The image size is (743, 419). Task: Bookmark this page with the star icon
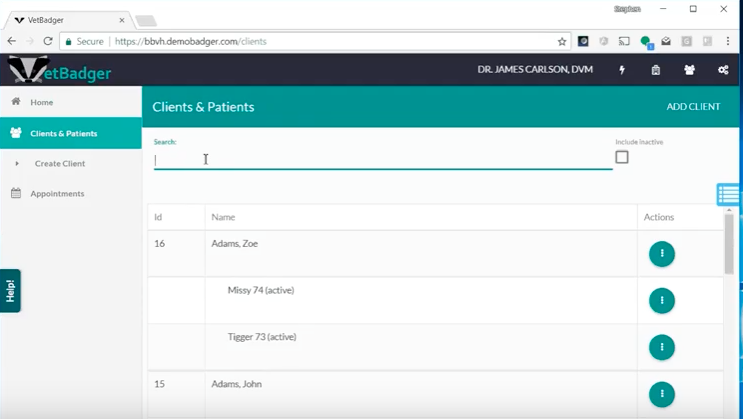[x=562, y=42]
